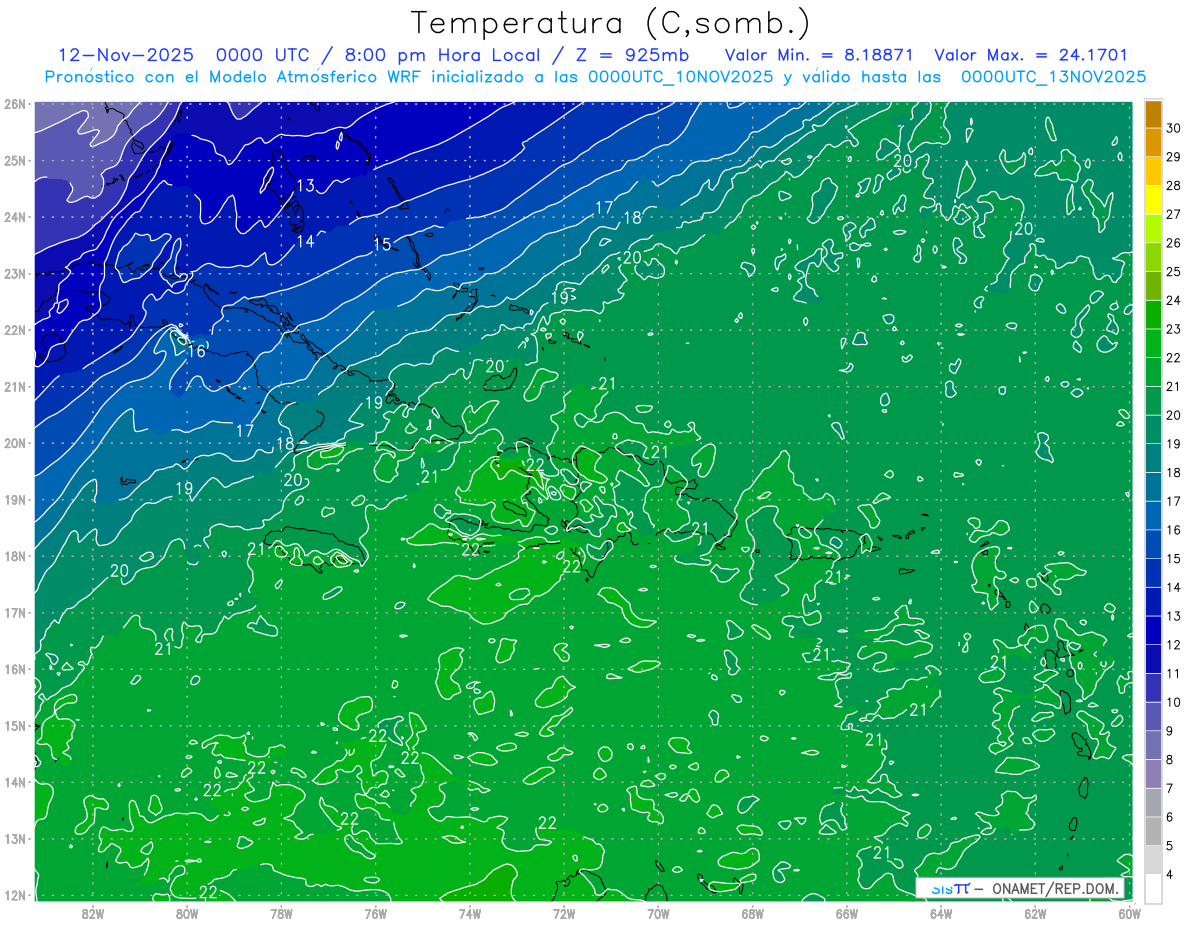Click the "68W" longitude axis label
Image resolution: width=1200 pixels, height=927 pixels.
click(752, 912)
